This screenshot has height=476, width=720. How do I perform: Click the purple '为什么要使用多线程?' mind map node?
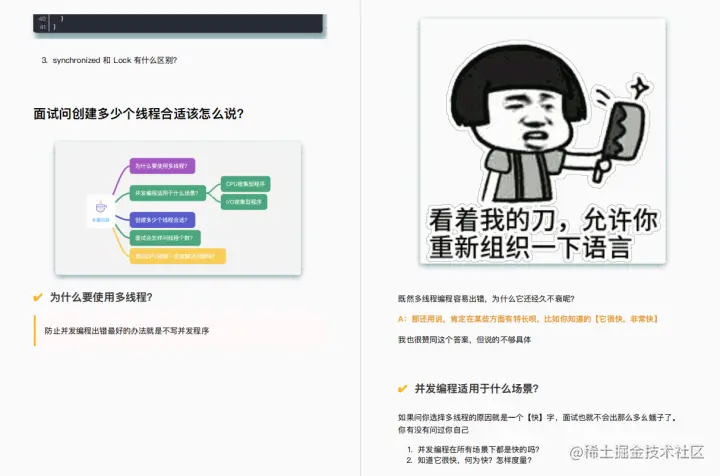(162, 166)
